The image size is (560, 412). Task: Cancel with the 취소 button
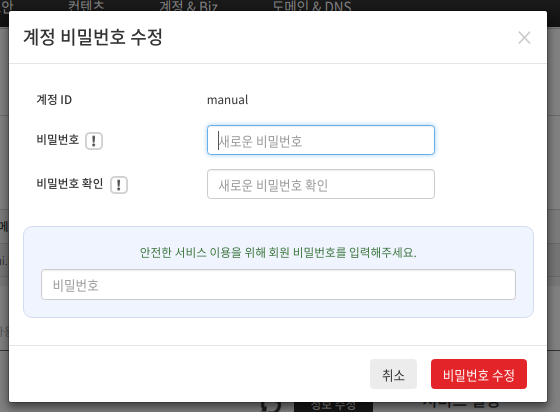coord(393,374)
